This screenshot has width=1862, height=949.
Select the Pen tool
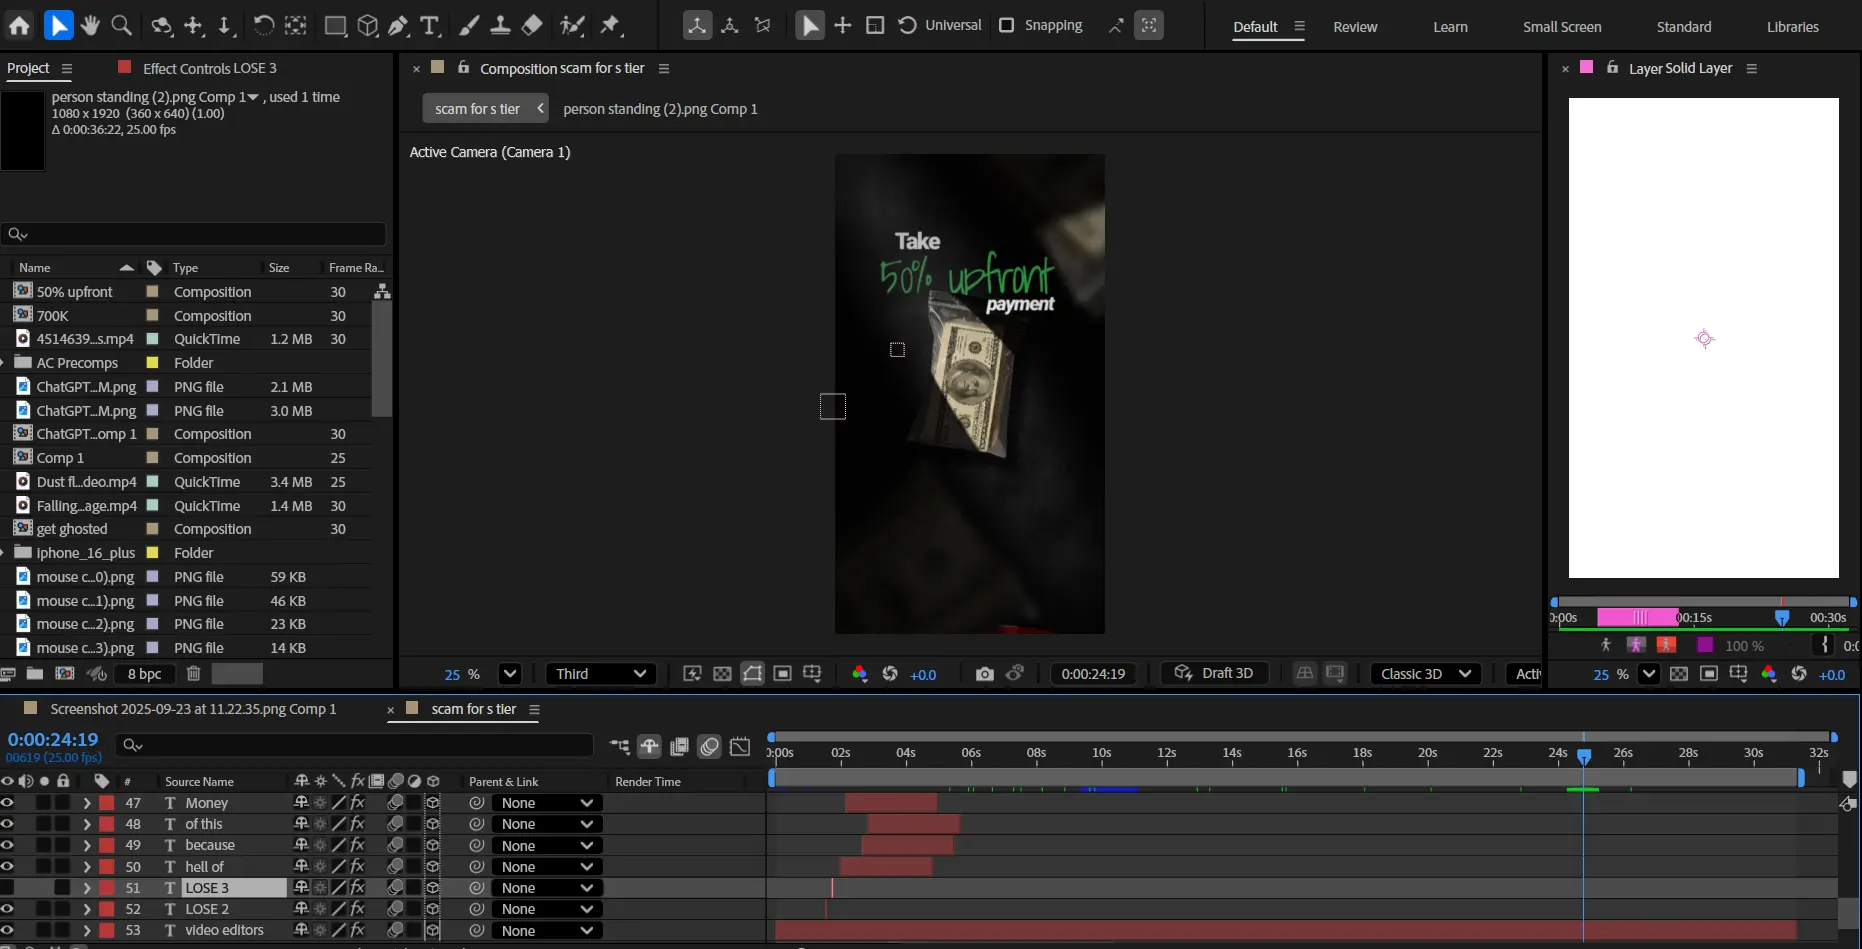[x=399, y=26]
